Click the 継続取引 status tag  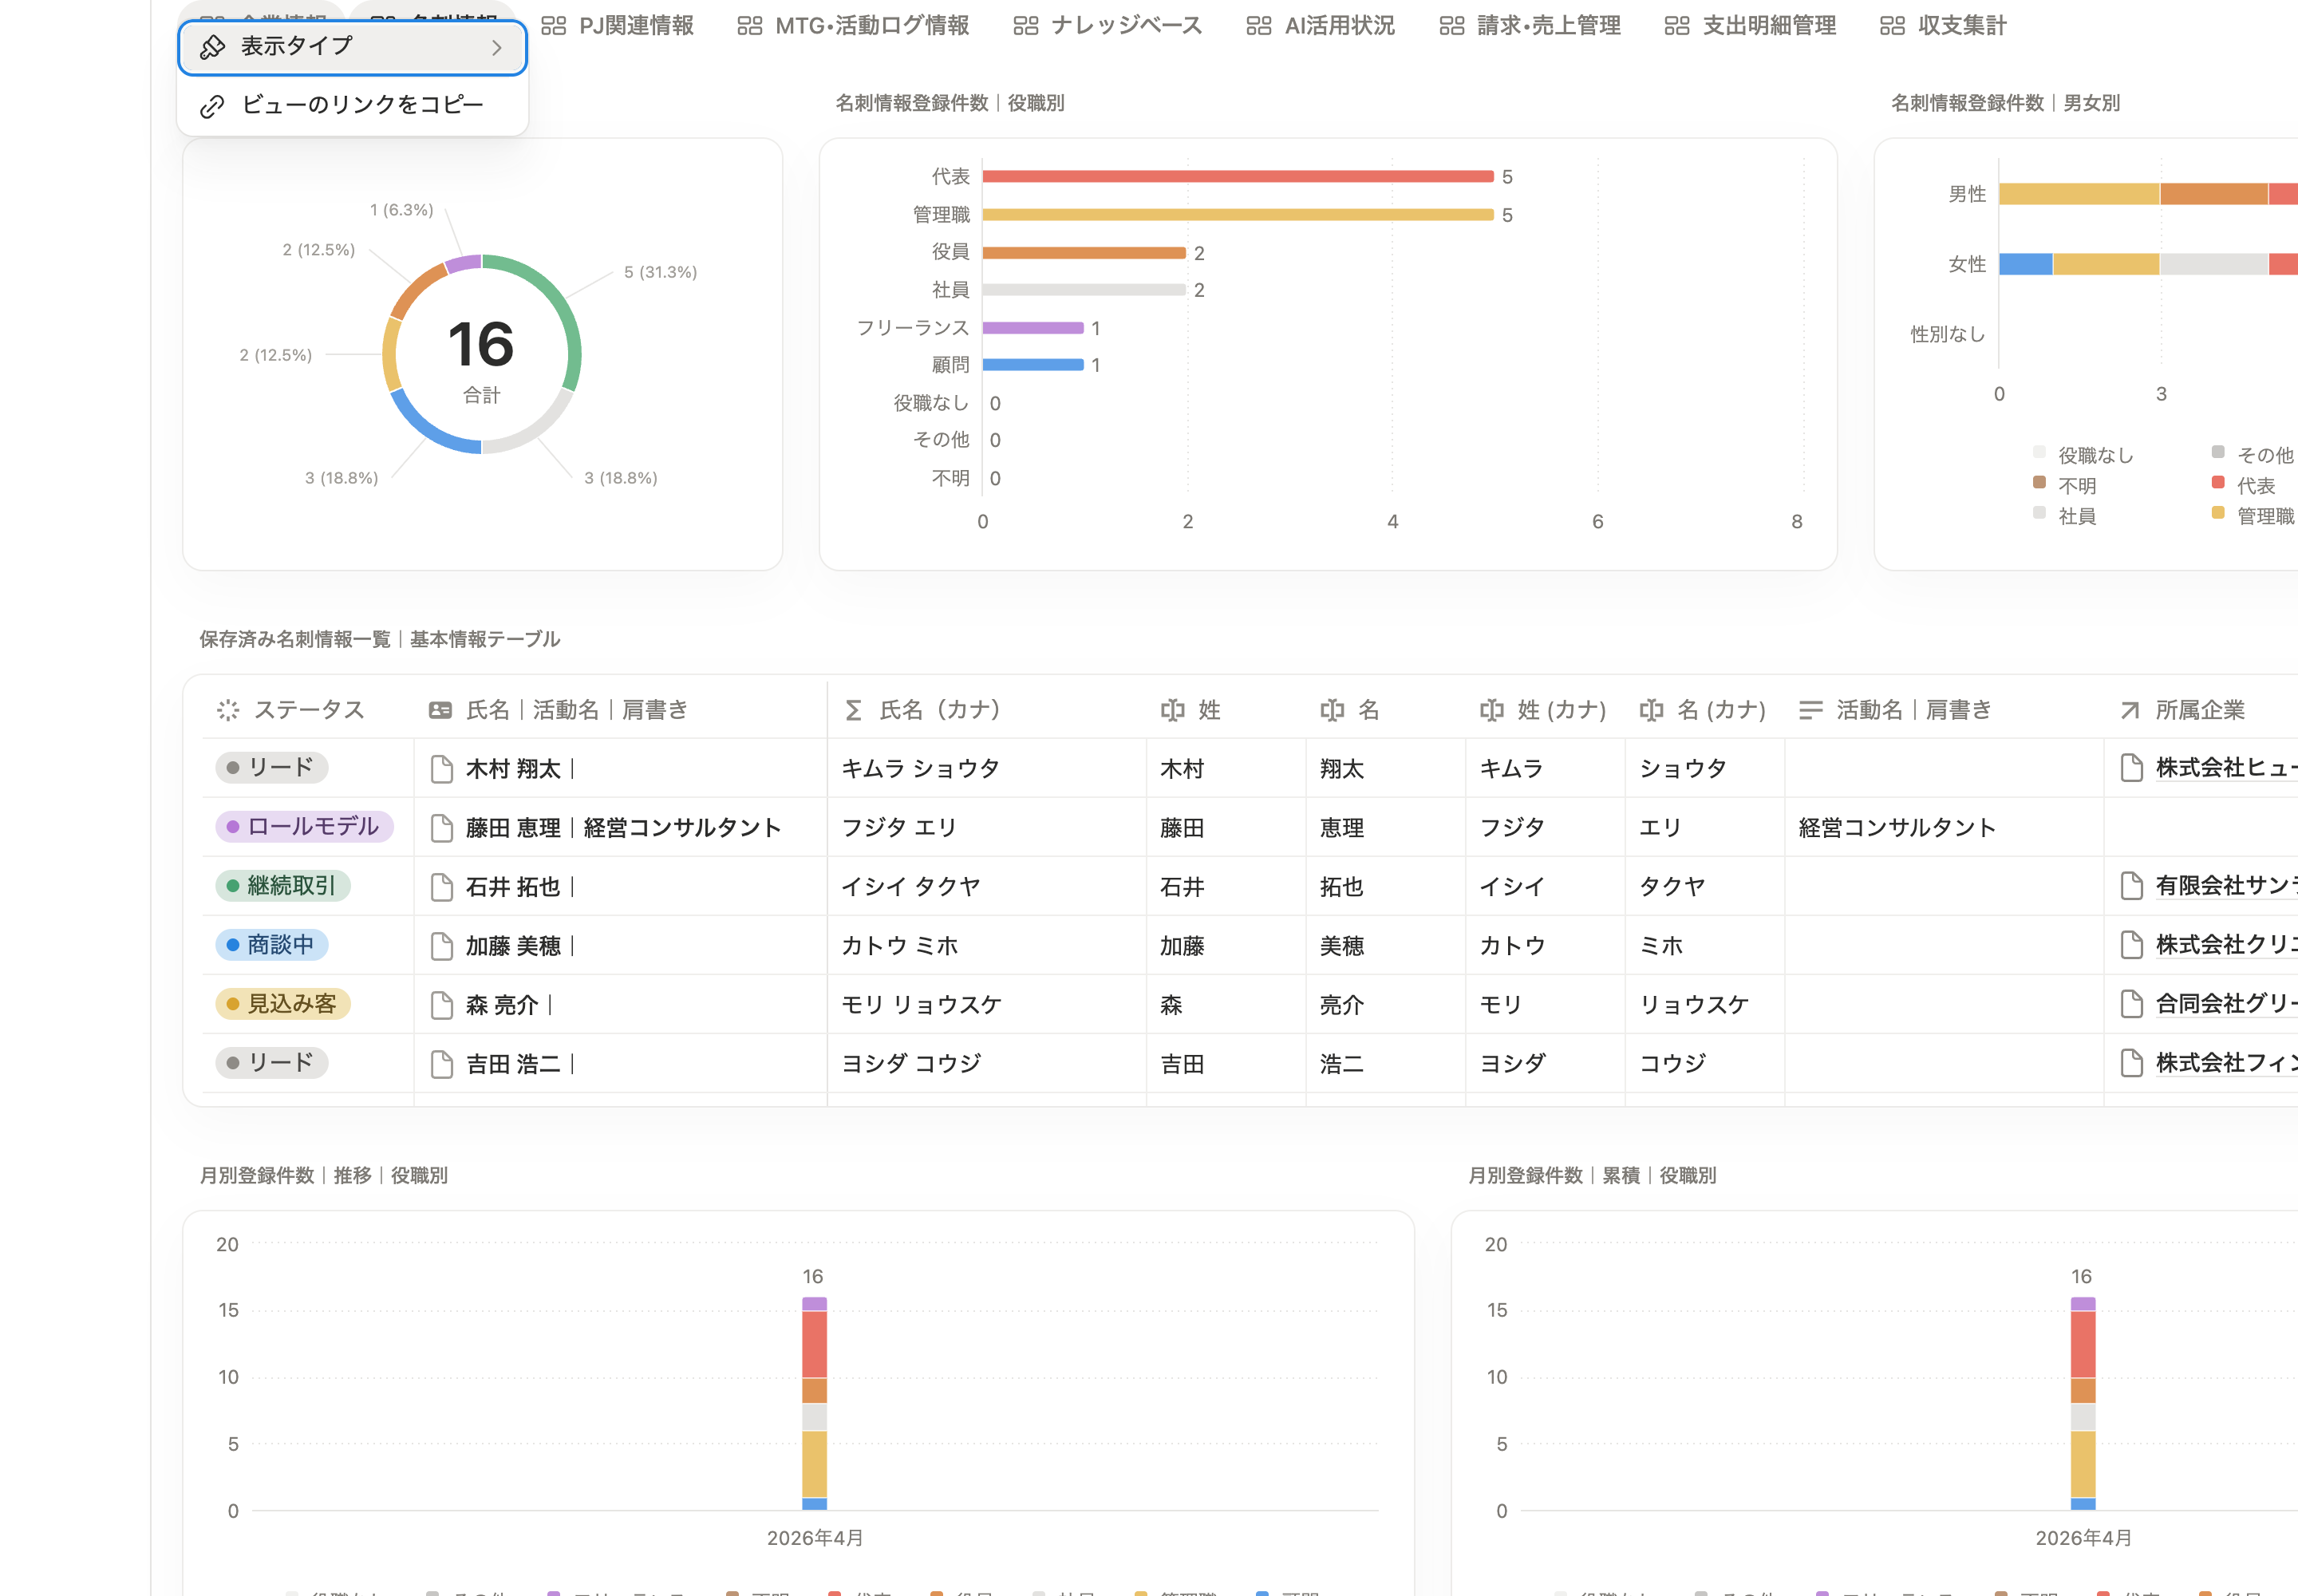pyautogui.click(x=283, y=885)
